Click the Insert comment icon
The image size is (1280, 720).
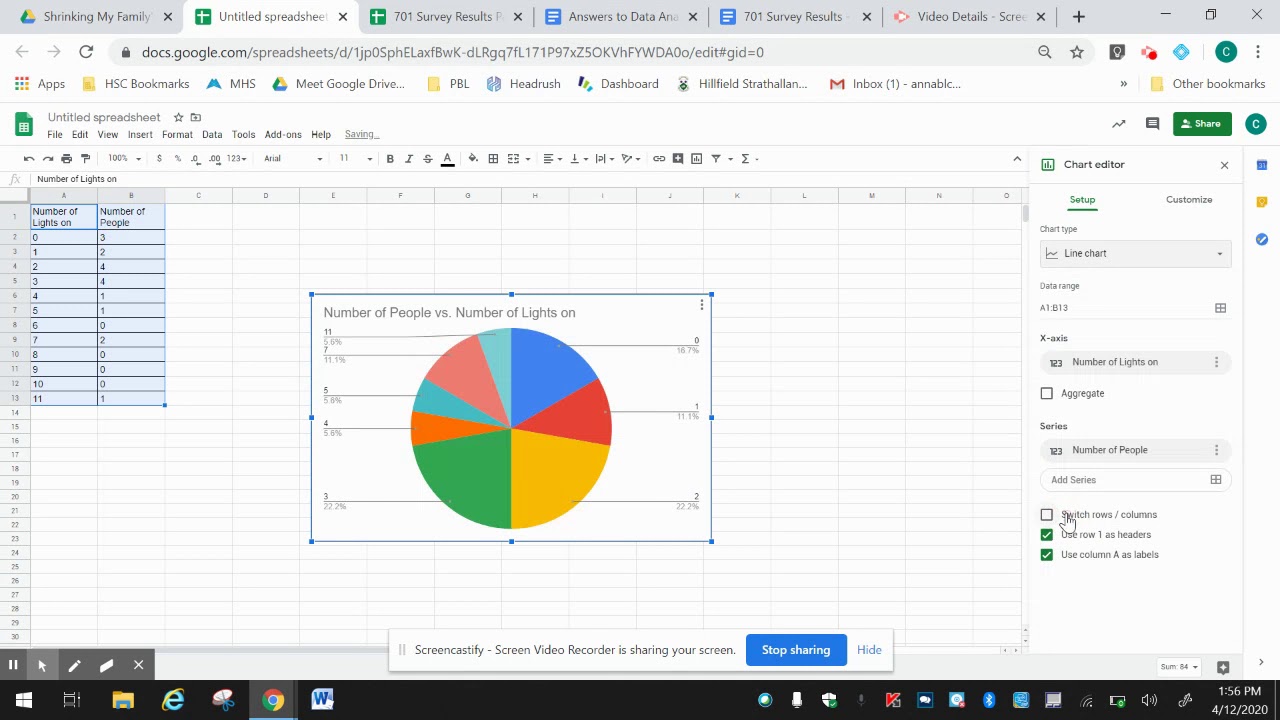(678, 158)
